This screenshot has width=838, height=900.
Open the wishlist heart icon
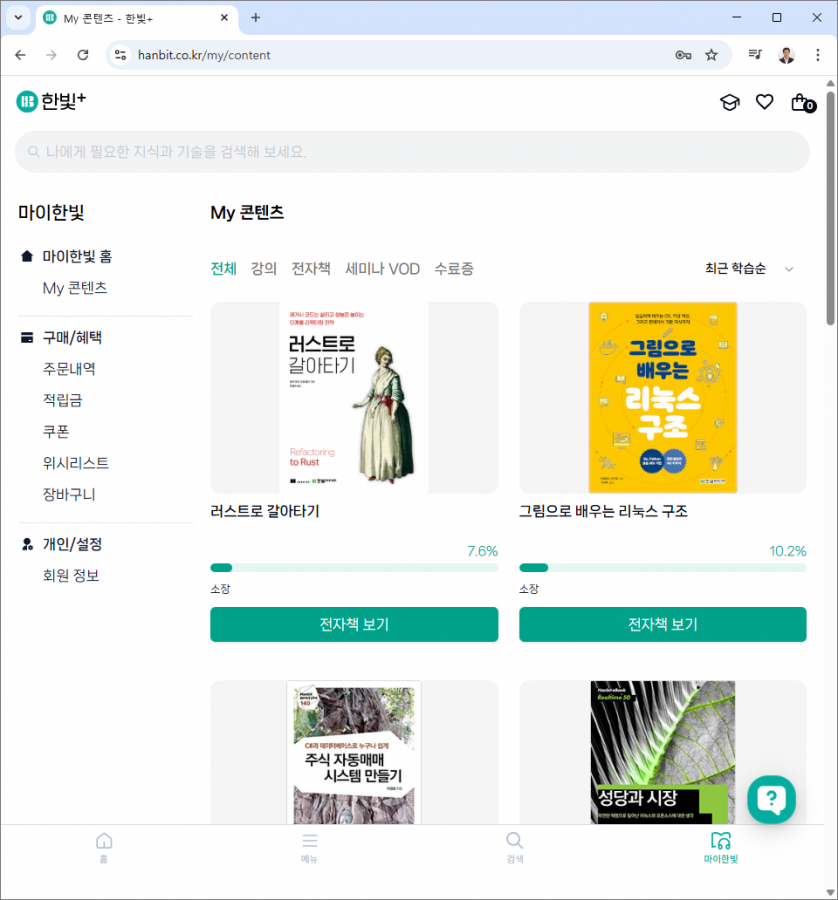click(764, 102)
